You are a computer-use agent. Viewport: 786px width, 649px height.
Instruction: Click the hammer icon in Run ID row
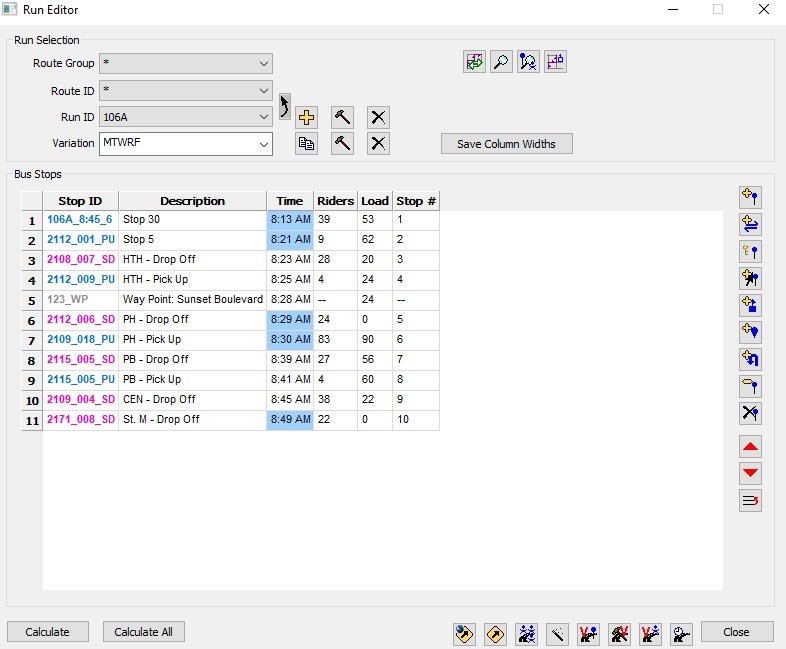point(342,117)
